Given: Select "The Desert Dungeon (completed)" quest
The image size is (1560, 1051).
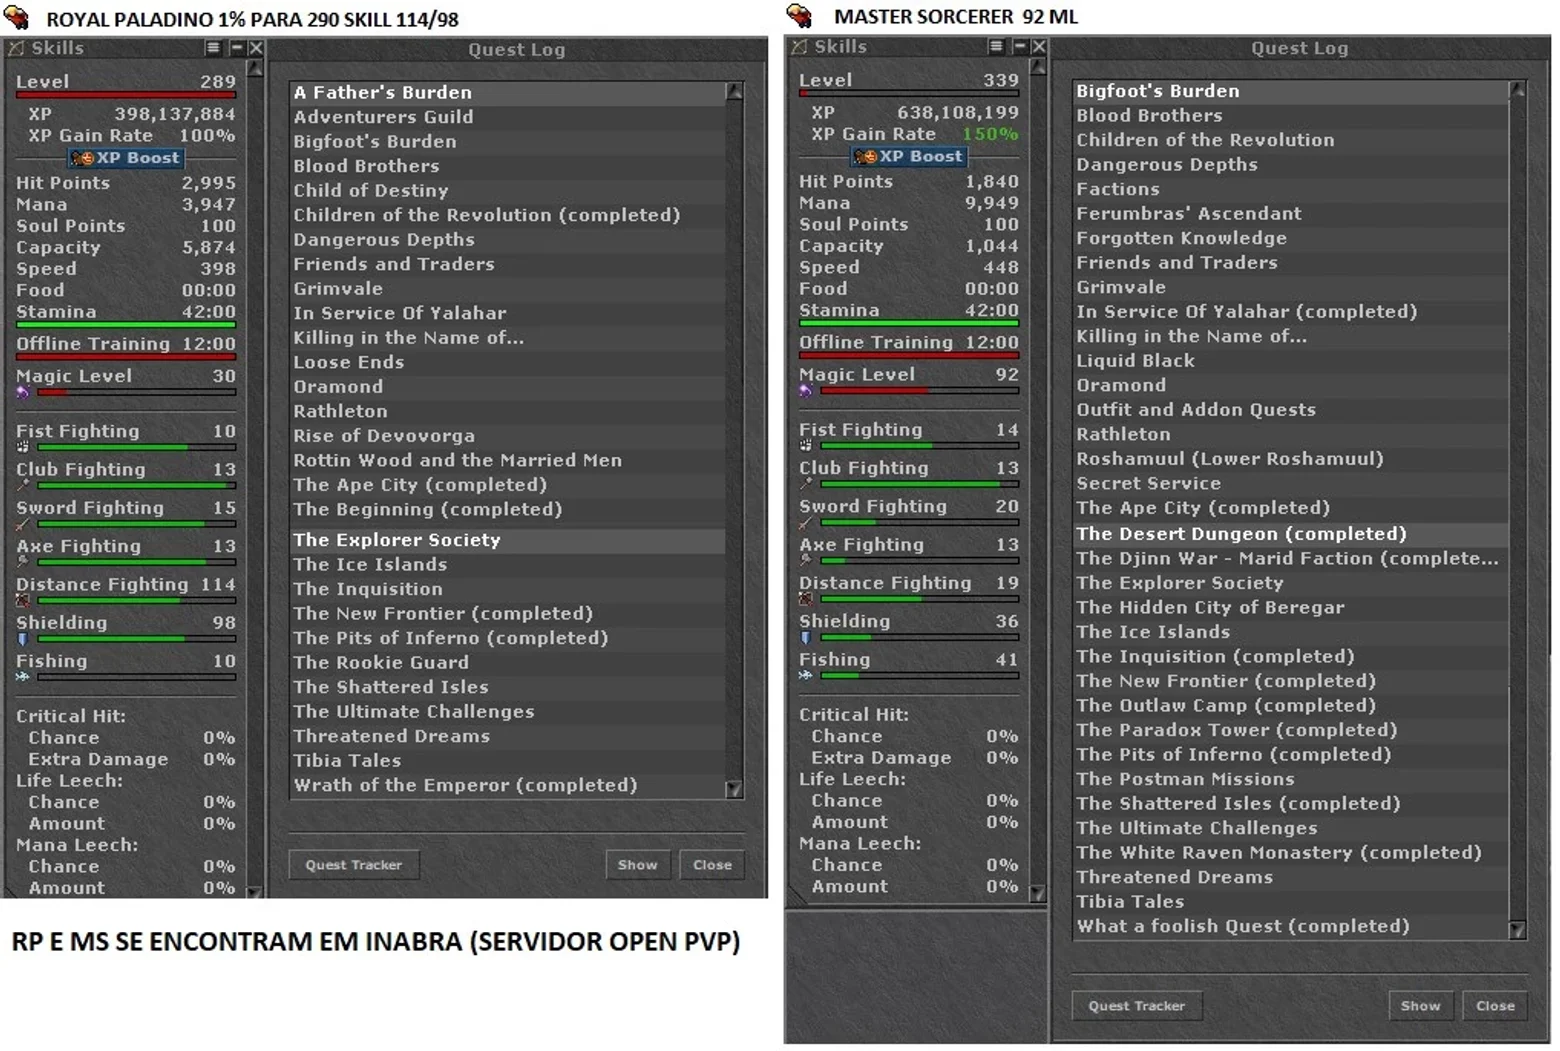Looking at the screenshot, I should click(x=1291, y=534).
